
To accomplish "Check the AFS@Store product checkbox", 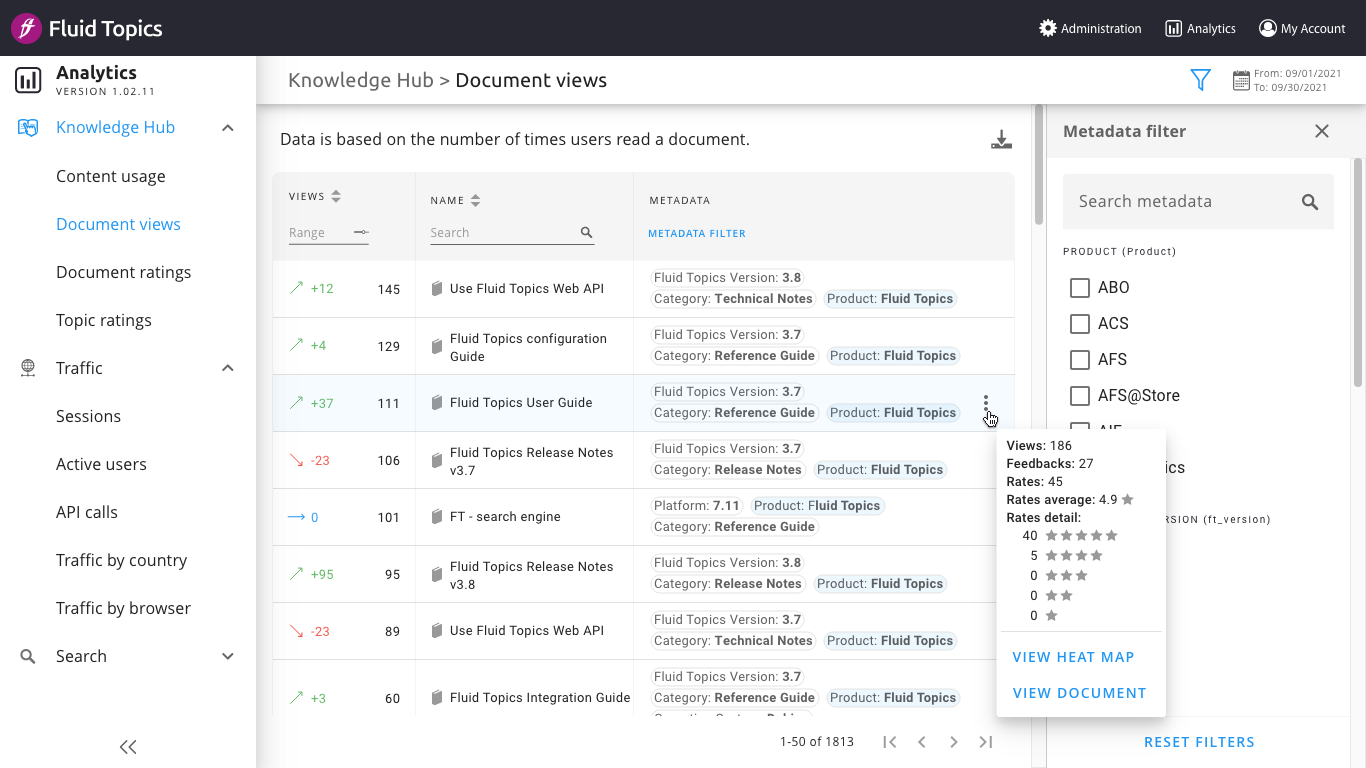I will tap(1080, 396).
